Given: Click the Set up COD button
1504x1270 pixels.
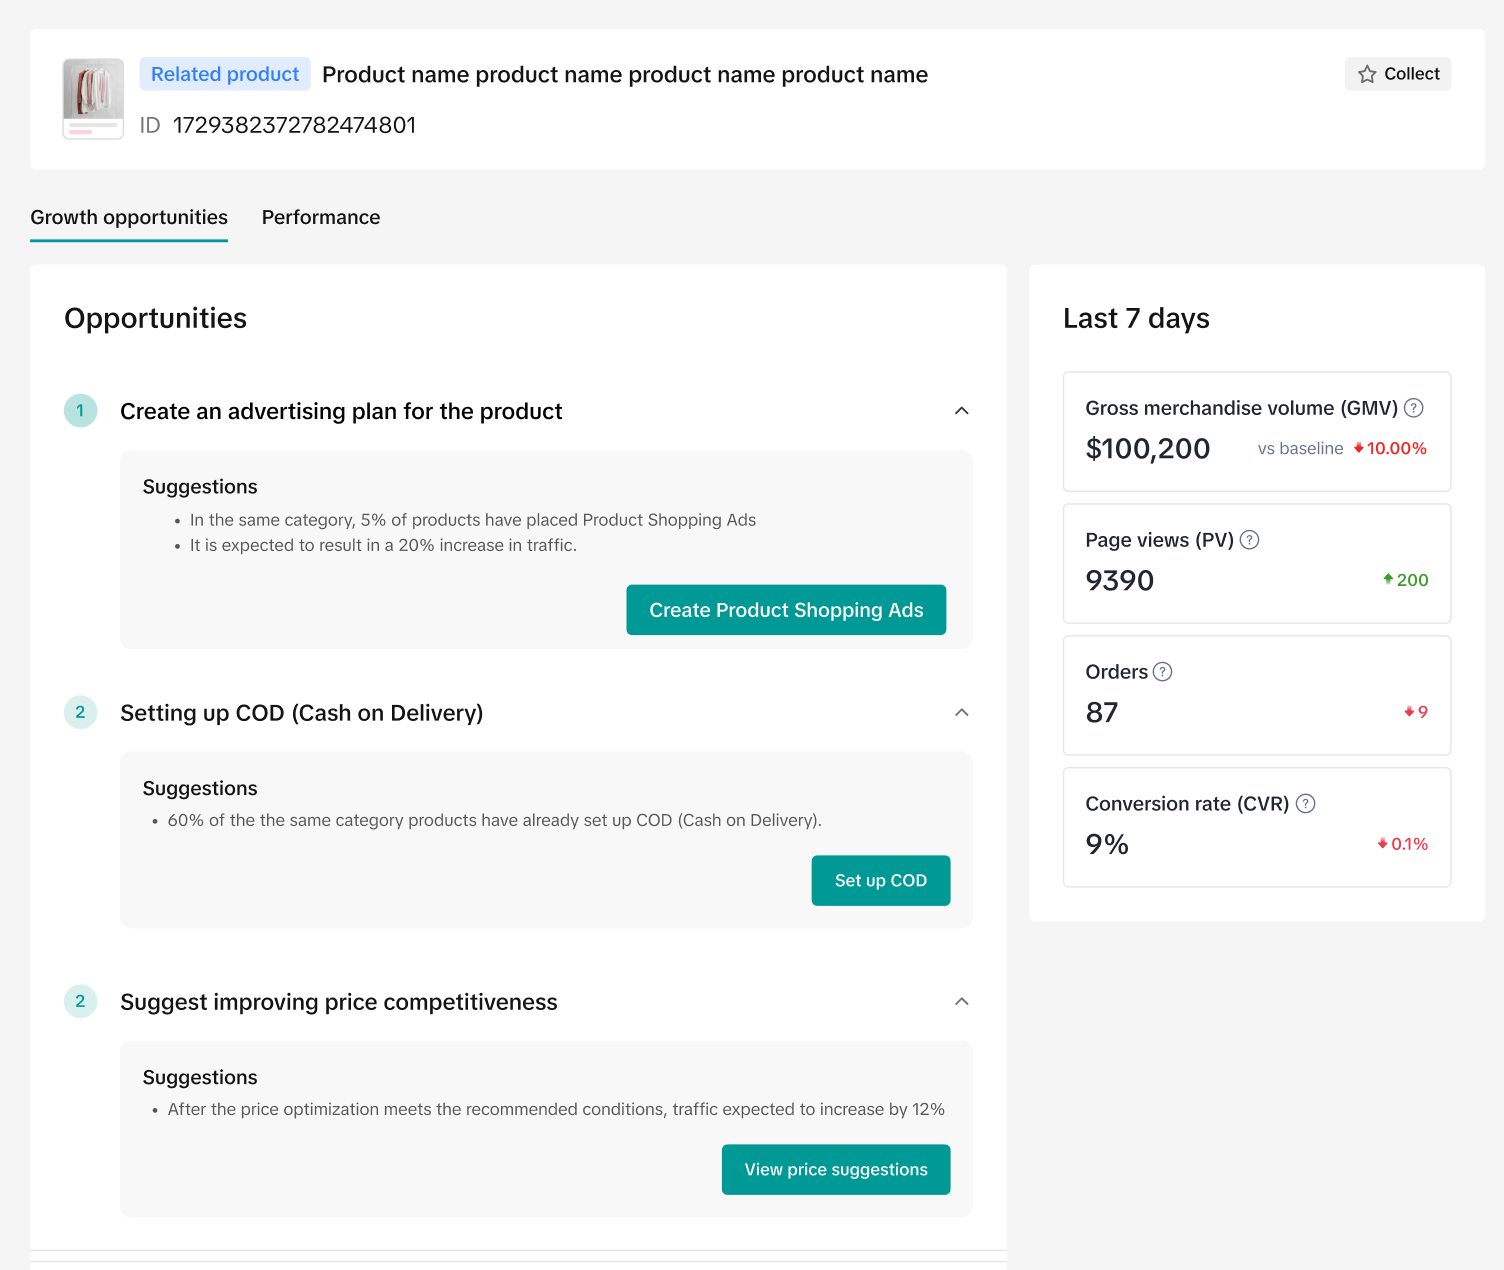Looking at the screenshot, I should point(880,880).
